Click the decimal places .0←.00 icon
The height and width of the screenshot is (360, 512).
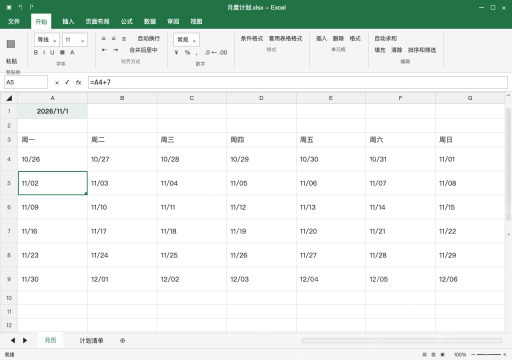tap(216, 52)
